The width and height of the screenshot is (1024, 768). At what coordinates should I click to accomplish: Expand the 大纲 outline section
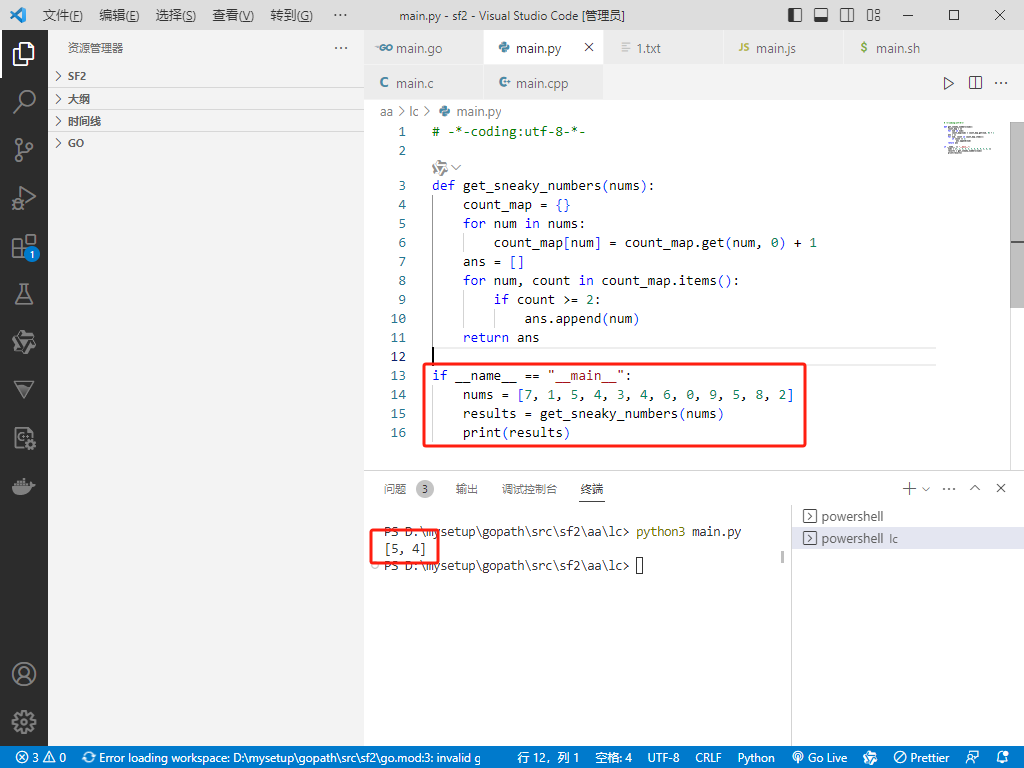click(206, 99)
